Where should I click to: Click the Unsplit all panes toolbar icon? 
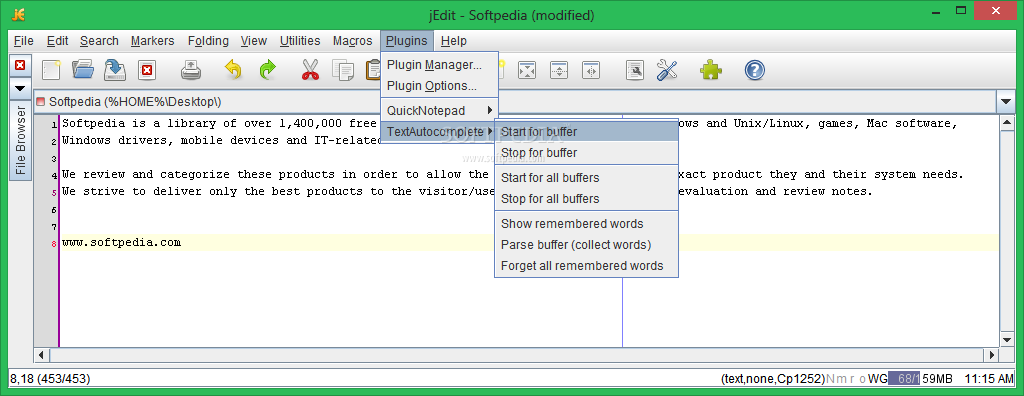(527, 70)
